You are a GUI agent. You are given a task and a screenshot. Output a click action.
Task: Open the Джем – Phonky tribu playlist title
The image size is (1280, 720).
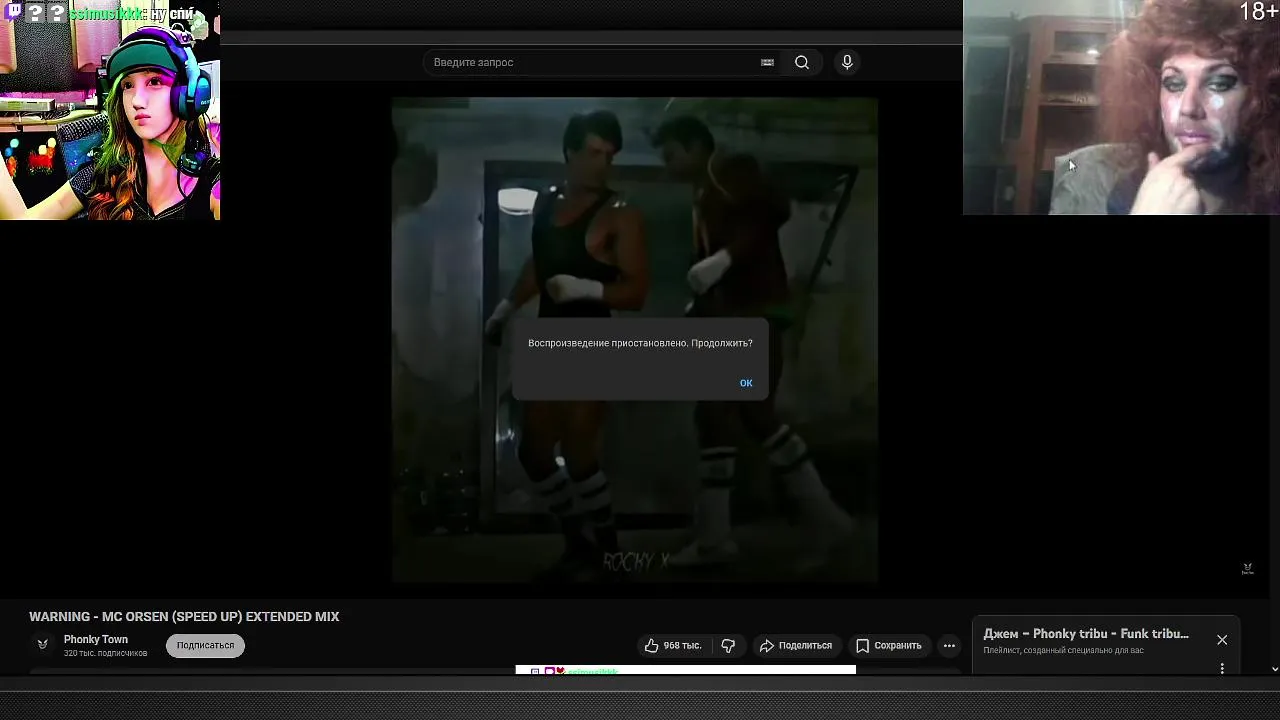pos(1086,634)
